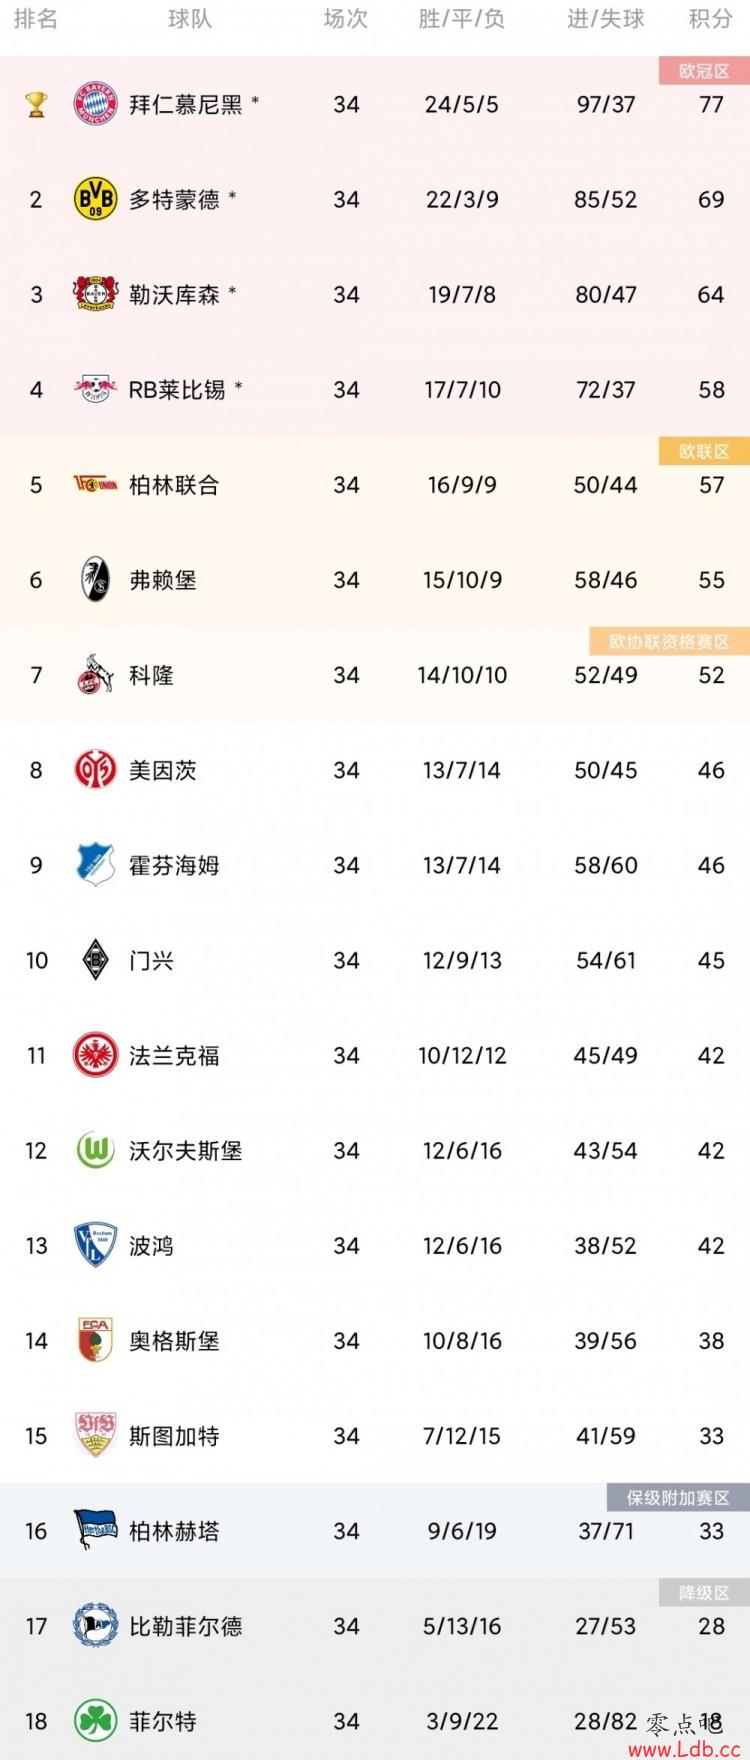Click the Mainz 05 red crest
Viewport: 750px width, 1760px height.
pyautogui.click(x=96, y=770)
